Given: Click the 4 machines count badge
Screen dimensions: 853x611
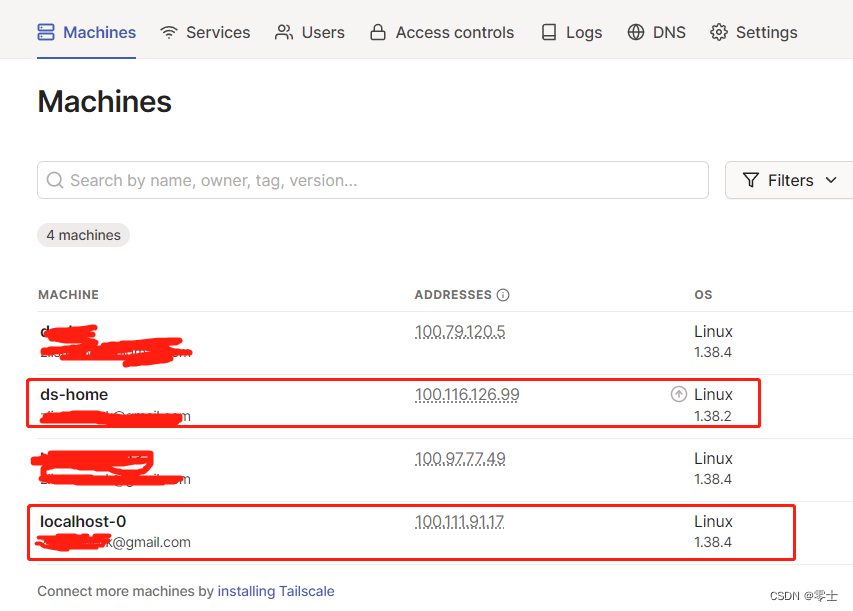Looking at the screenshot, I should coord(83,235).
